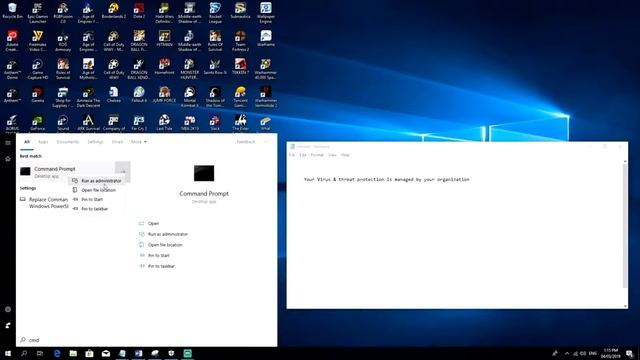The height and width of the screenshot is (360, 640).
Task: Select Amnesia The Dark Descent icon
Action: (x=88, y=97)
